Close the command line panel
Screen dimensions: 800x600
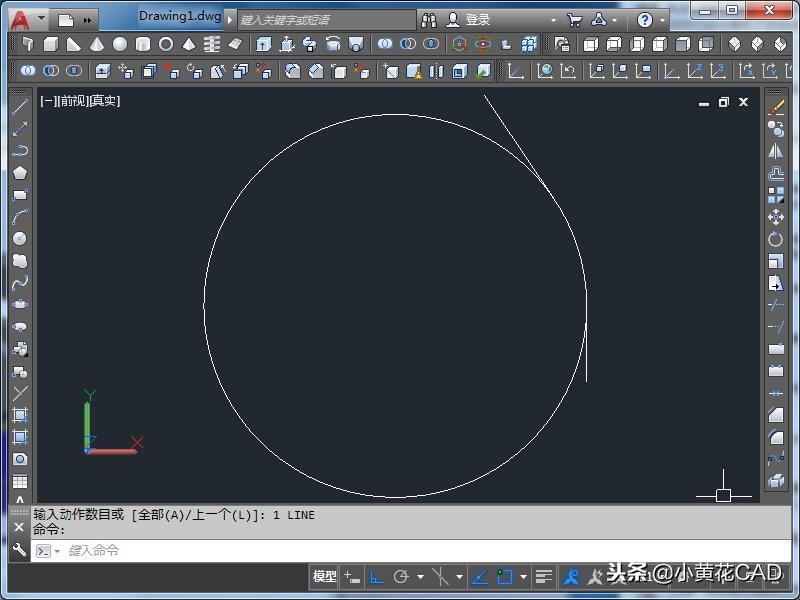(19, 527)
